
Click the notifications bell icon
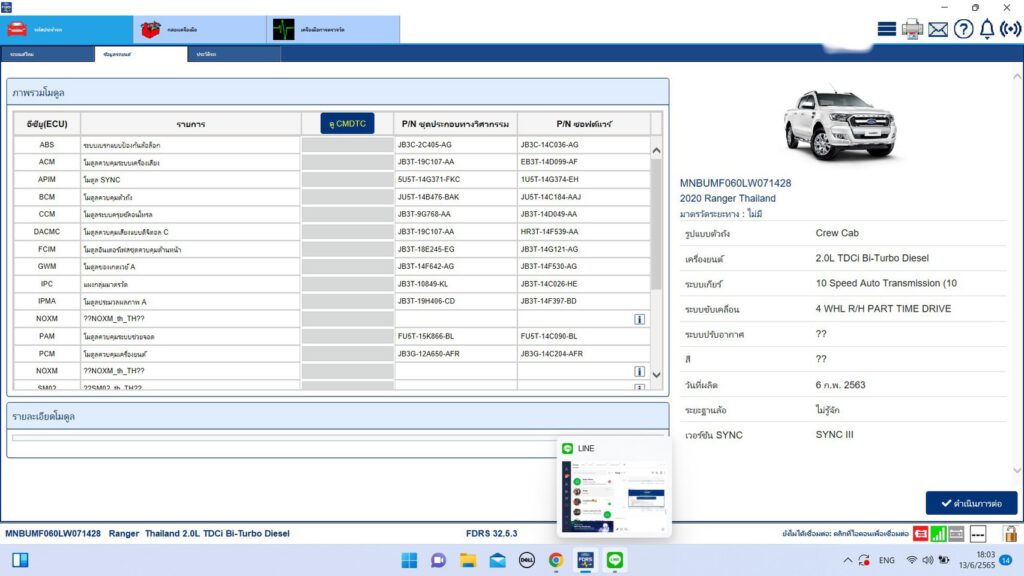click(x=987, y=27)
